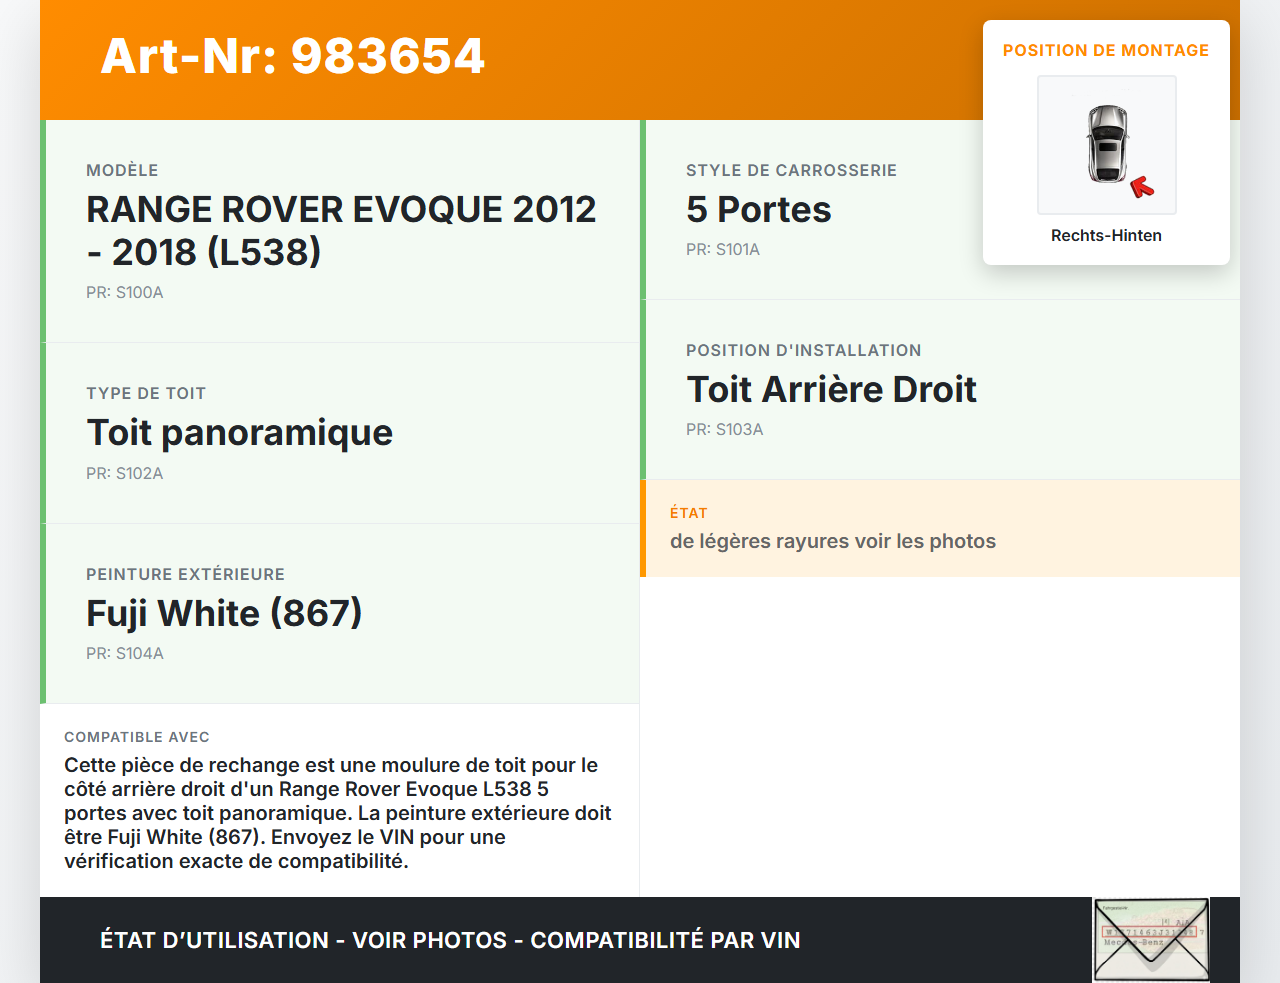Click the 'POSITION DE MONTAGE' card label
The image size is (1280, 983).
(1106, 51)
